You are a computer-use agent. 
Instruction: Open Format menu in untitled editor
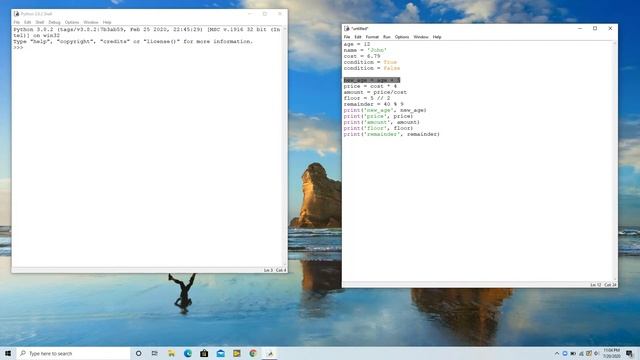[x=372, y=37]
